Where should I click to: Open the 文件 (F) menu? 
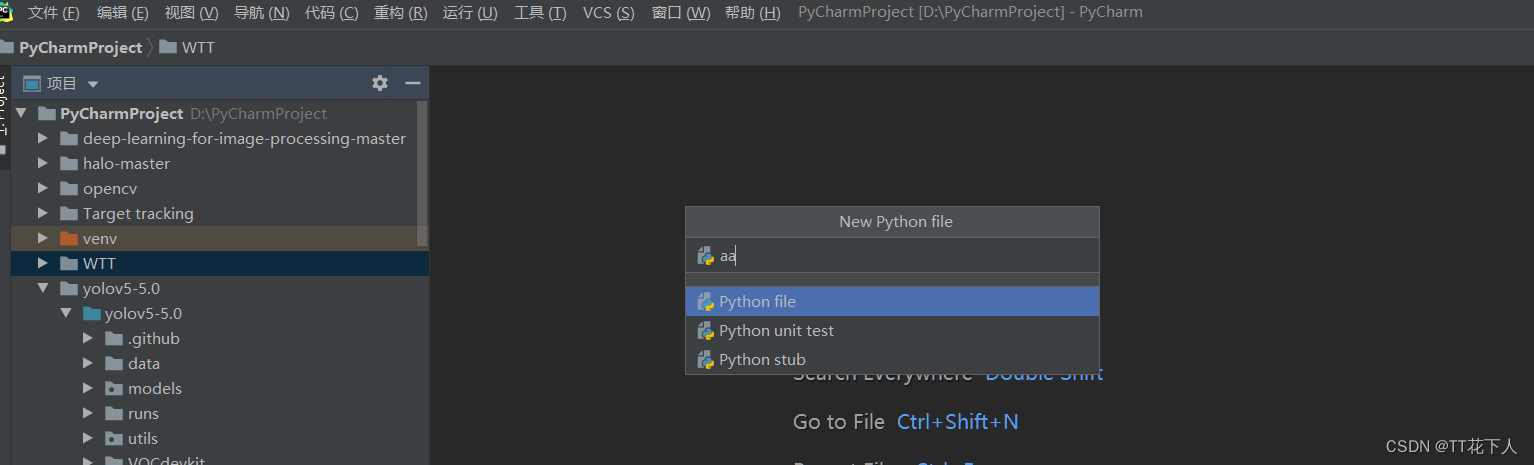tap(53, 13)
